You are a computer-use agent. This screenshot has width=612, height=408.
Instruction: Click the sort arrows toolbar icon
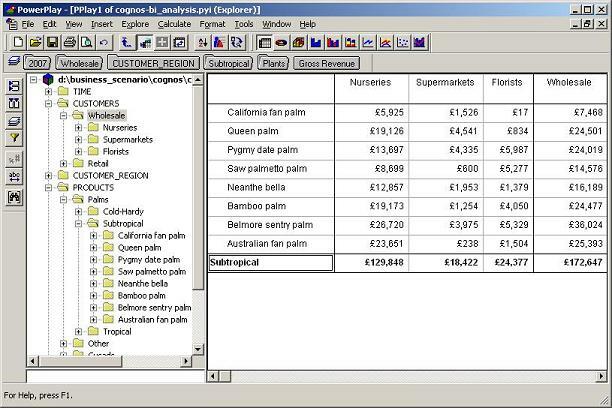(202, 42)
